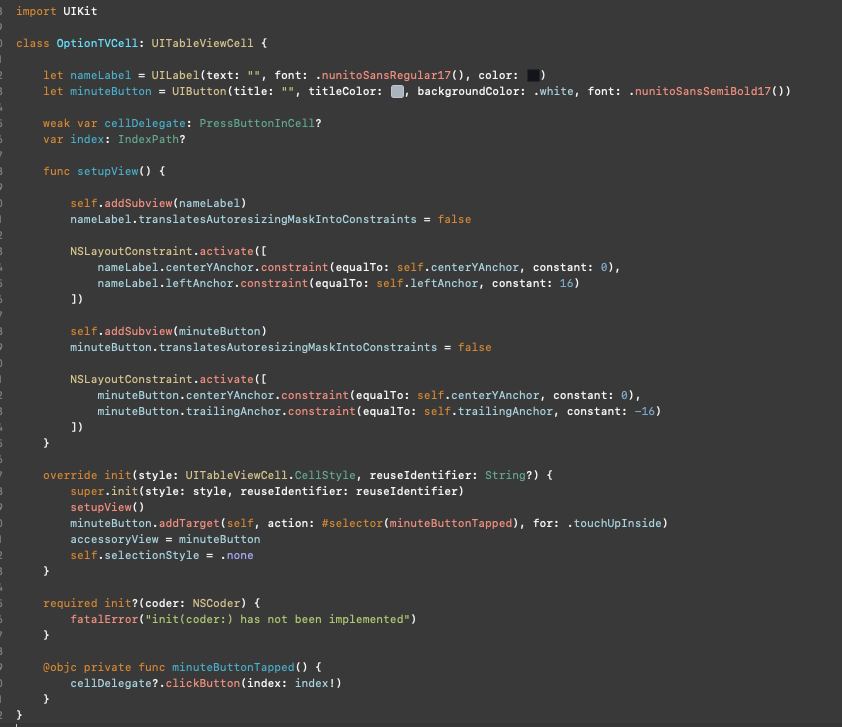Select the "PressButtonInCell" protocol type
The image size is (842, 727).
pyautogui.click(x=257, y=123)
